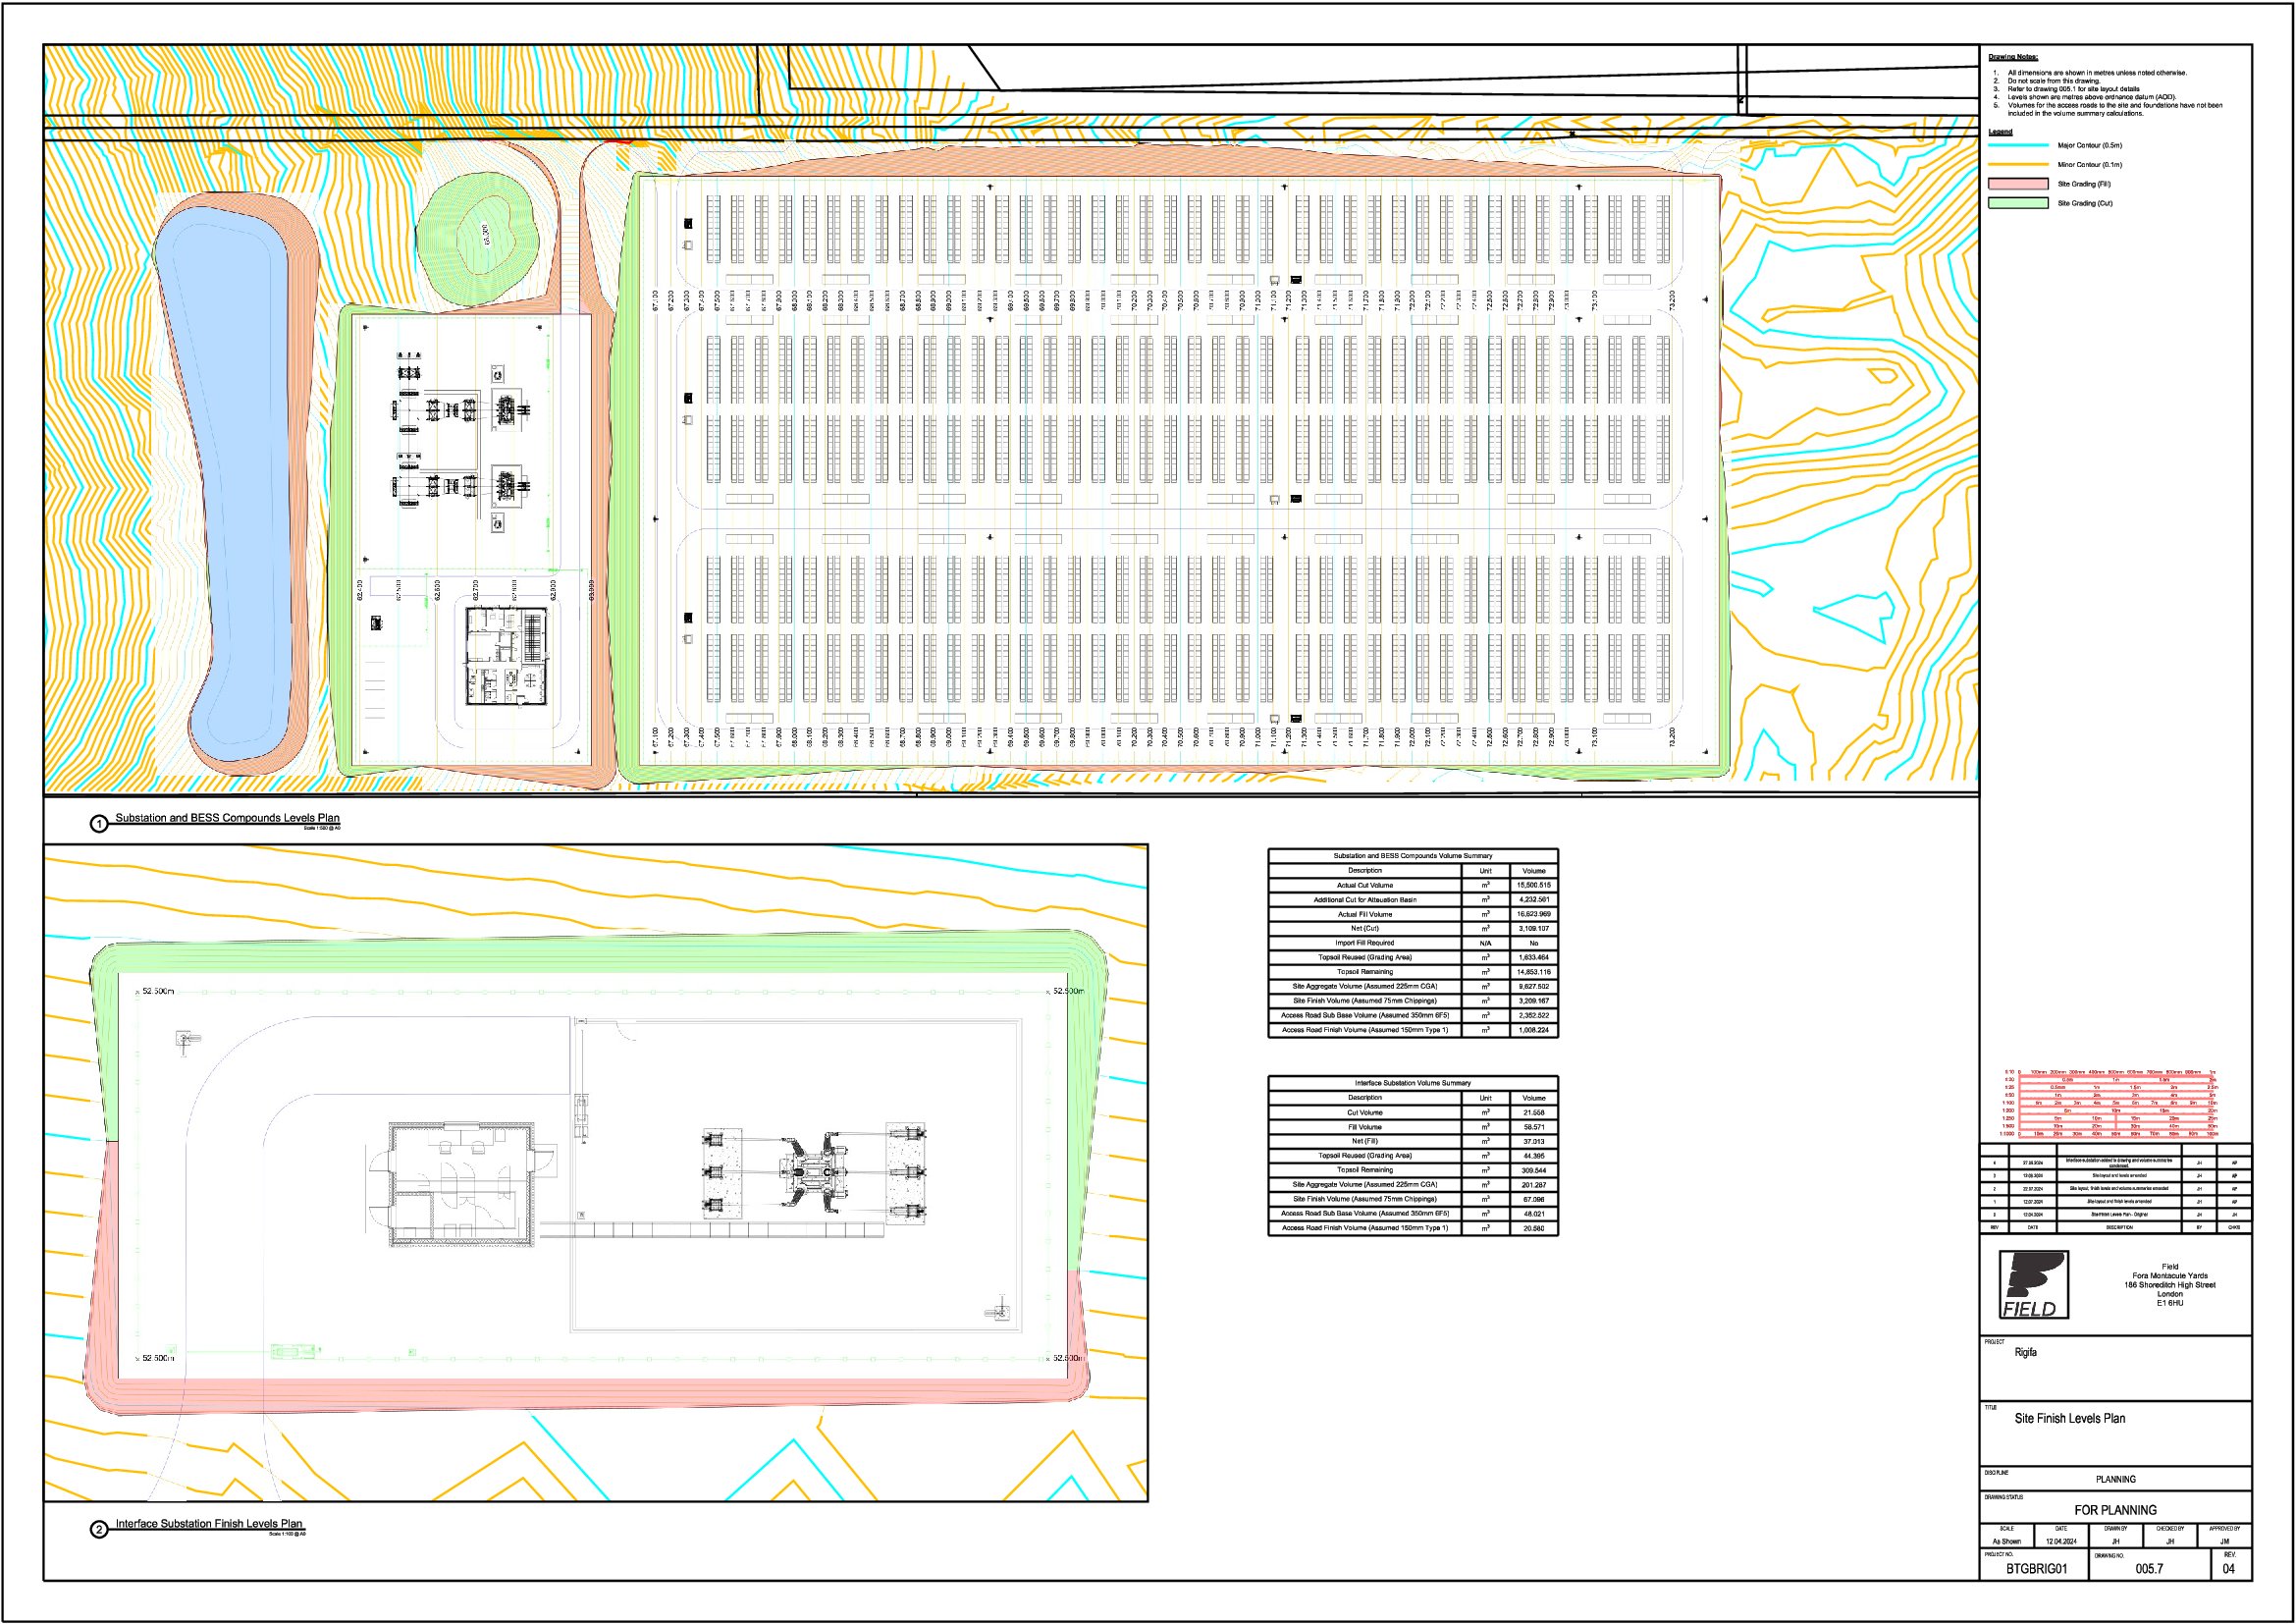Screen dimensions: 2296x1624
Task: Click the green Site Grading (Cut) swatch
Action: tap(2018, 203)
